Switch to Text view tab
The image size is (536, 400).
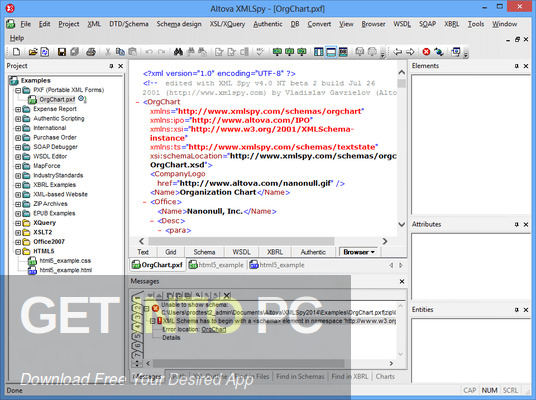click(143, 252)
